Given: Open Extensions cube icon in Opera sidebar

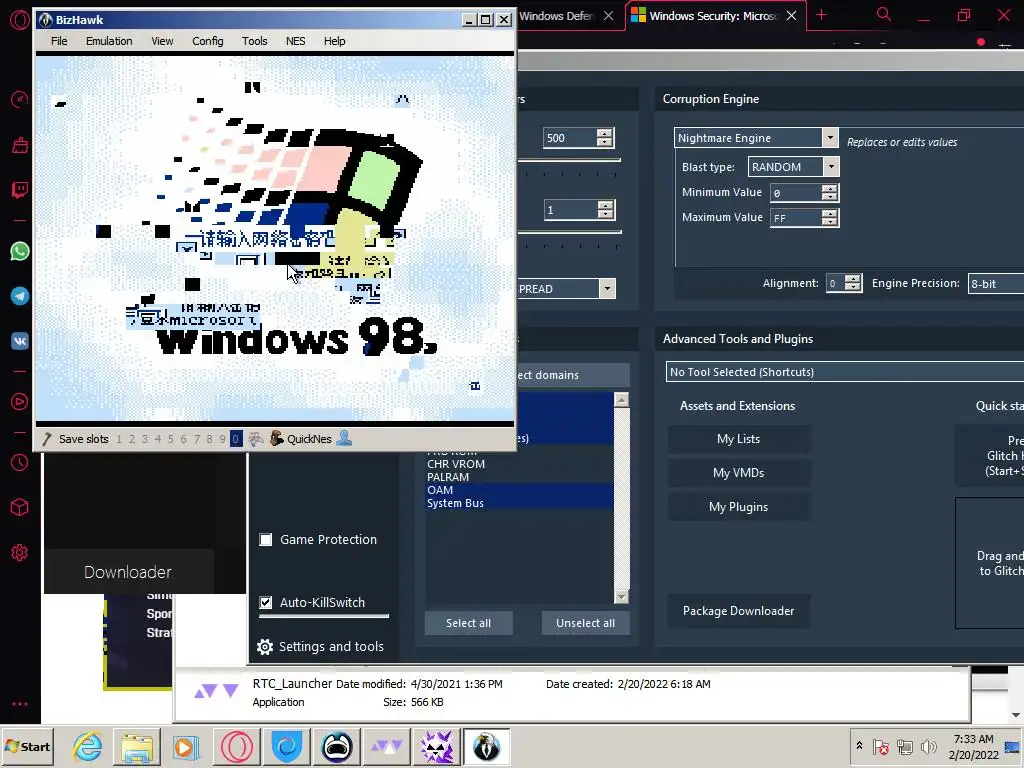Looking at the screenshot, I should click(x=20, y=507).
